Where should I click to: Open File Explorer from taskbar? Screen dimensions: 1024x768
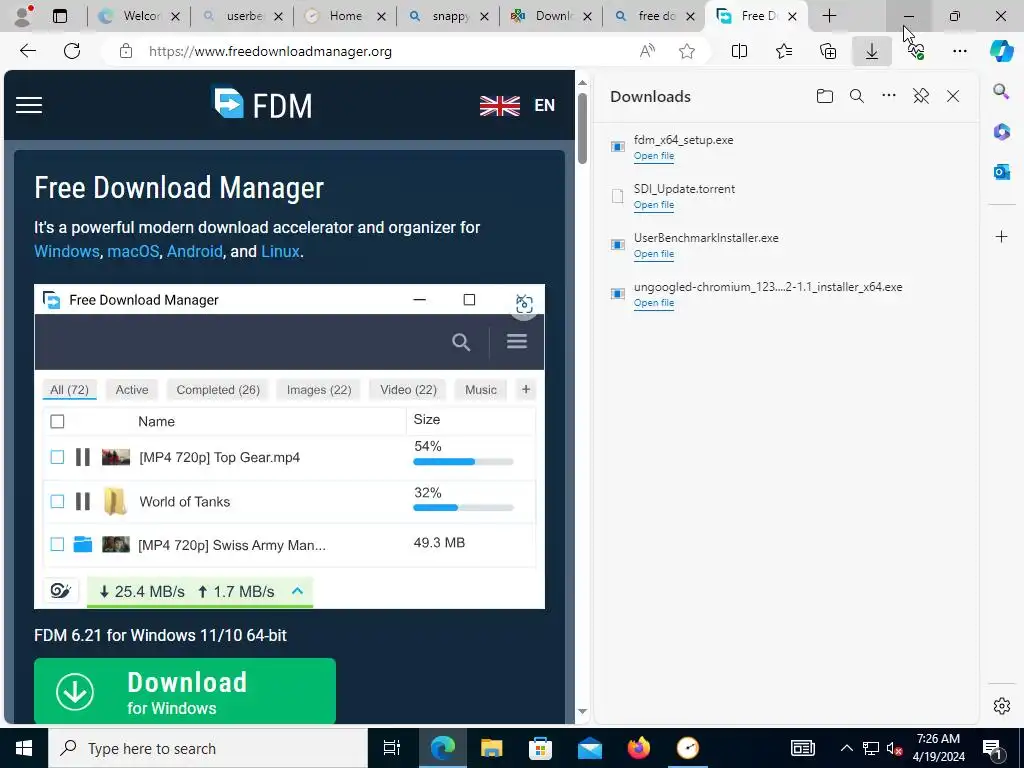pos(491,748)
